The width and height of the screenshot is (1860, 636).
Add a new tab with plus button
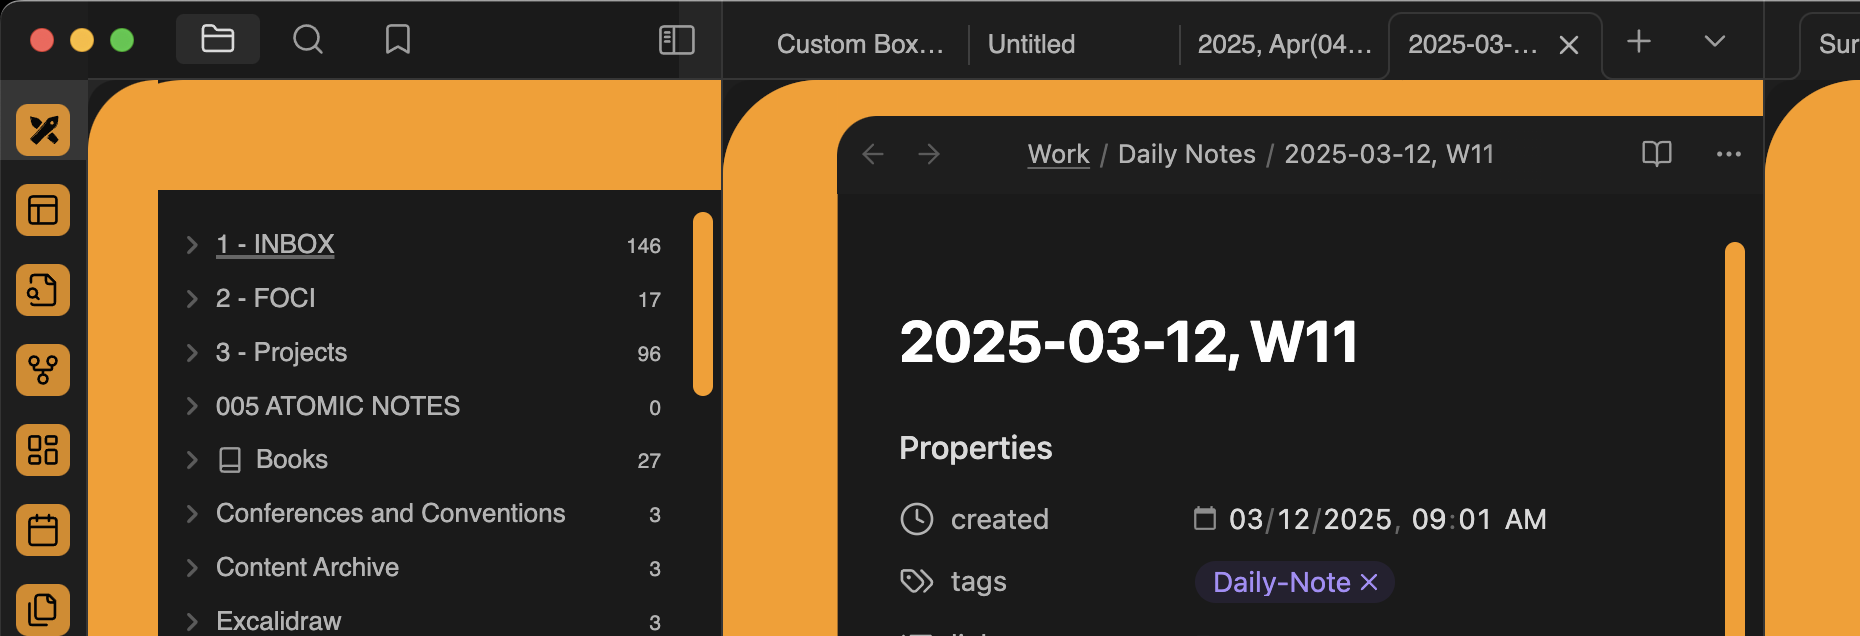tap(1638, 42)
